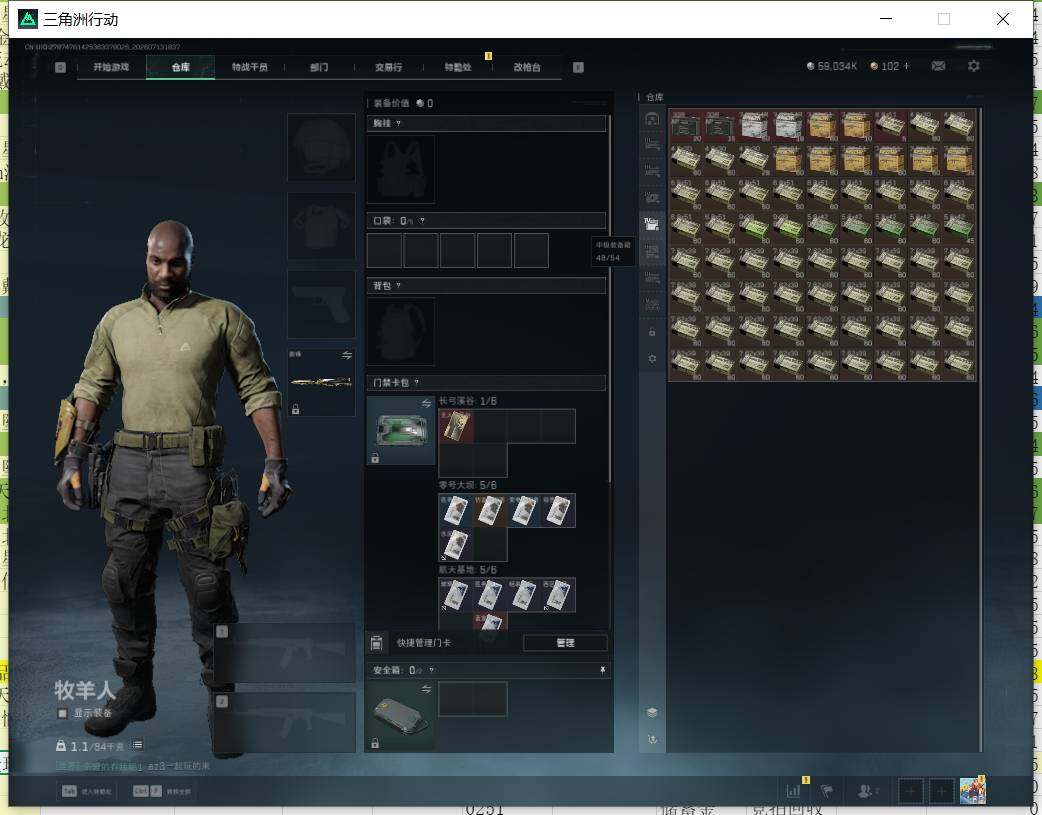Select the empty backpack slot
The height and width of the screenshot is (815, 1042).
point(401,331)
